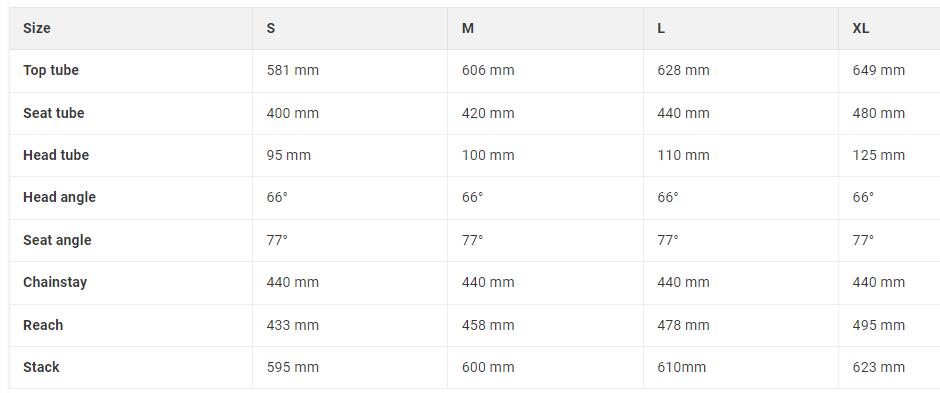Select the M size header
940x393 pixels.
point(468,28)
